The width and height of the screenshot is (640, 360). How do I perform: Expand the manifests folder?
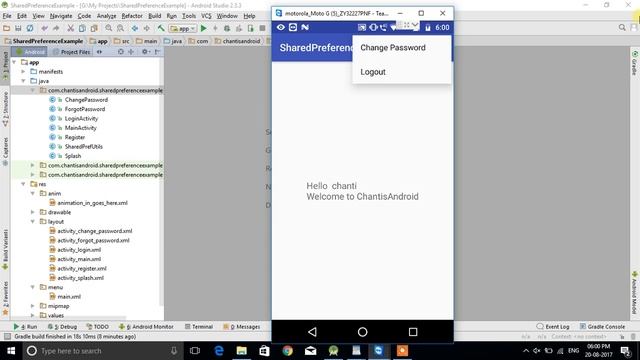pyautogui.click(x=23, y=71)
